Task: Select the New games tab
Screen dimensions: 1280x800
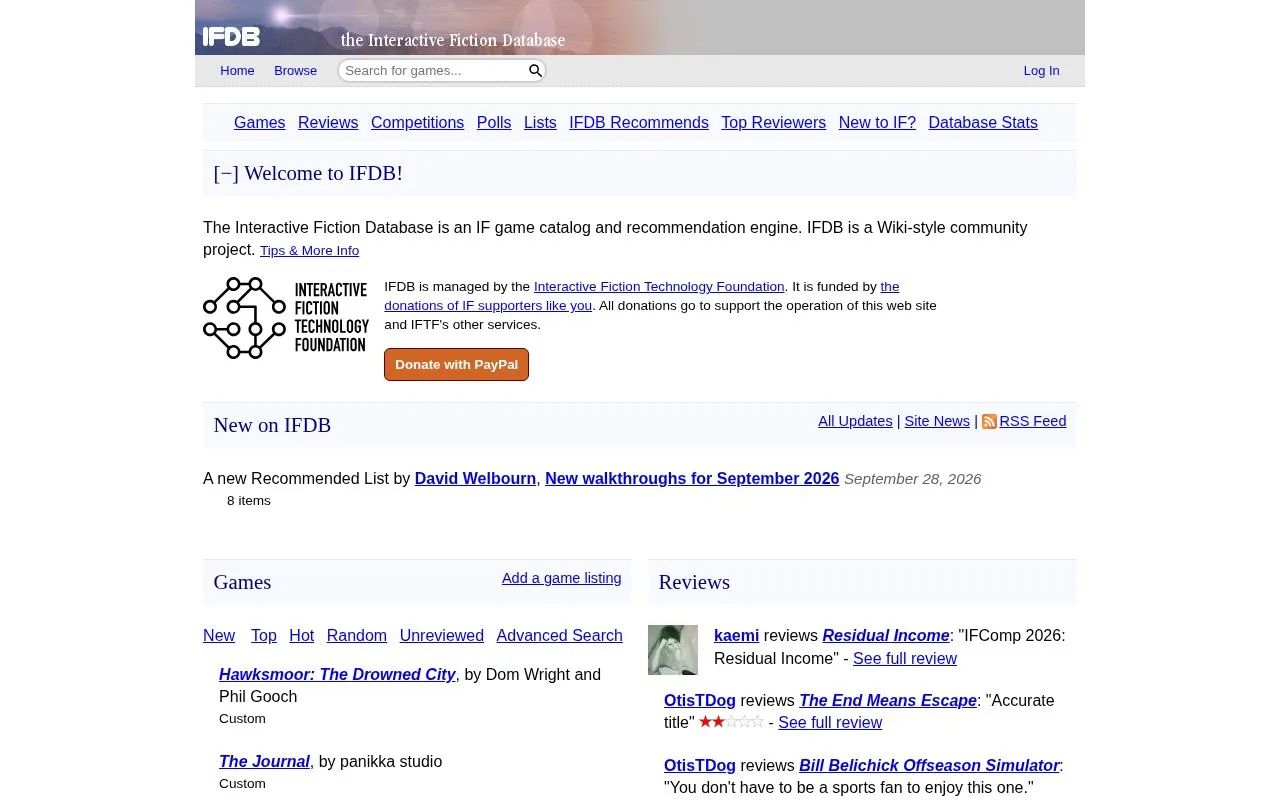Action: 219,635
